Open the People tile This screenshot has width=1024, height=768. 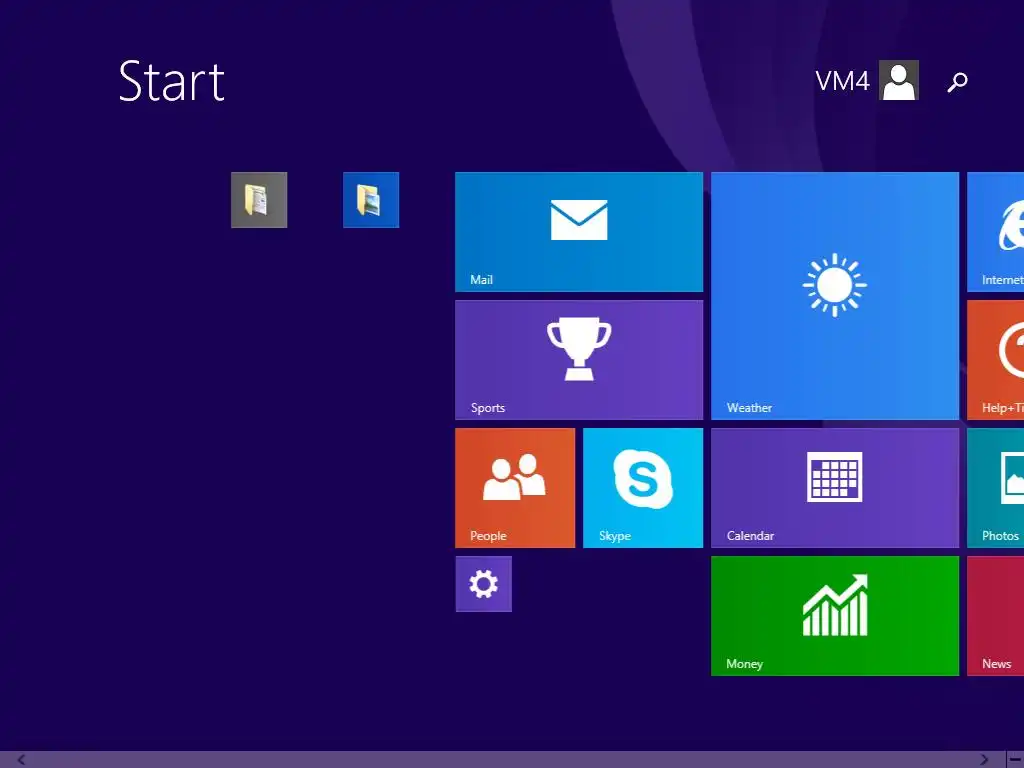click(x=515, y=488)
